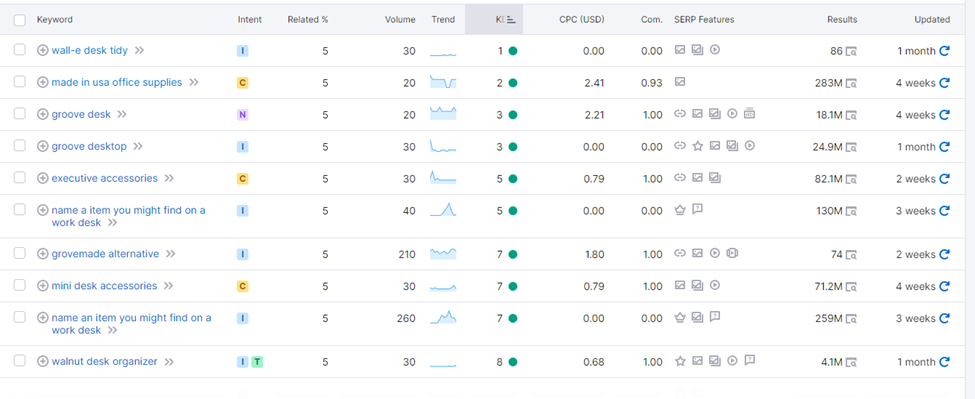Expand name an item you might find chevron
Screen dimensions: 975x399
pos(113,331)
